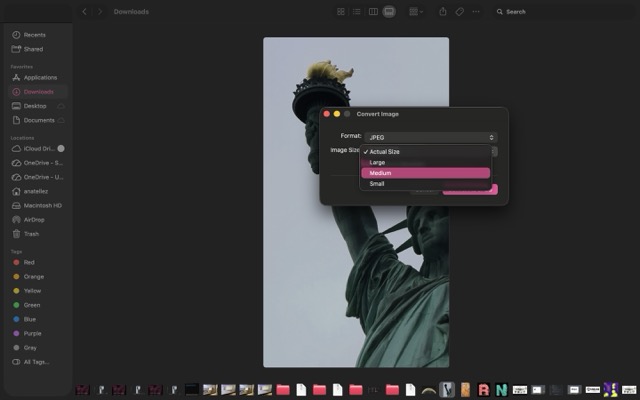This screenshot has height=400, width=640.
Task: Select the teal N icon thumbnail
Action: click(x=502, y=389)
